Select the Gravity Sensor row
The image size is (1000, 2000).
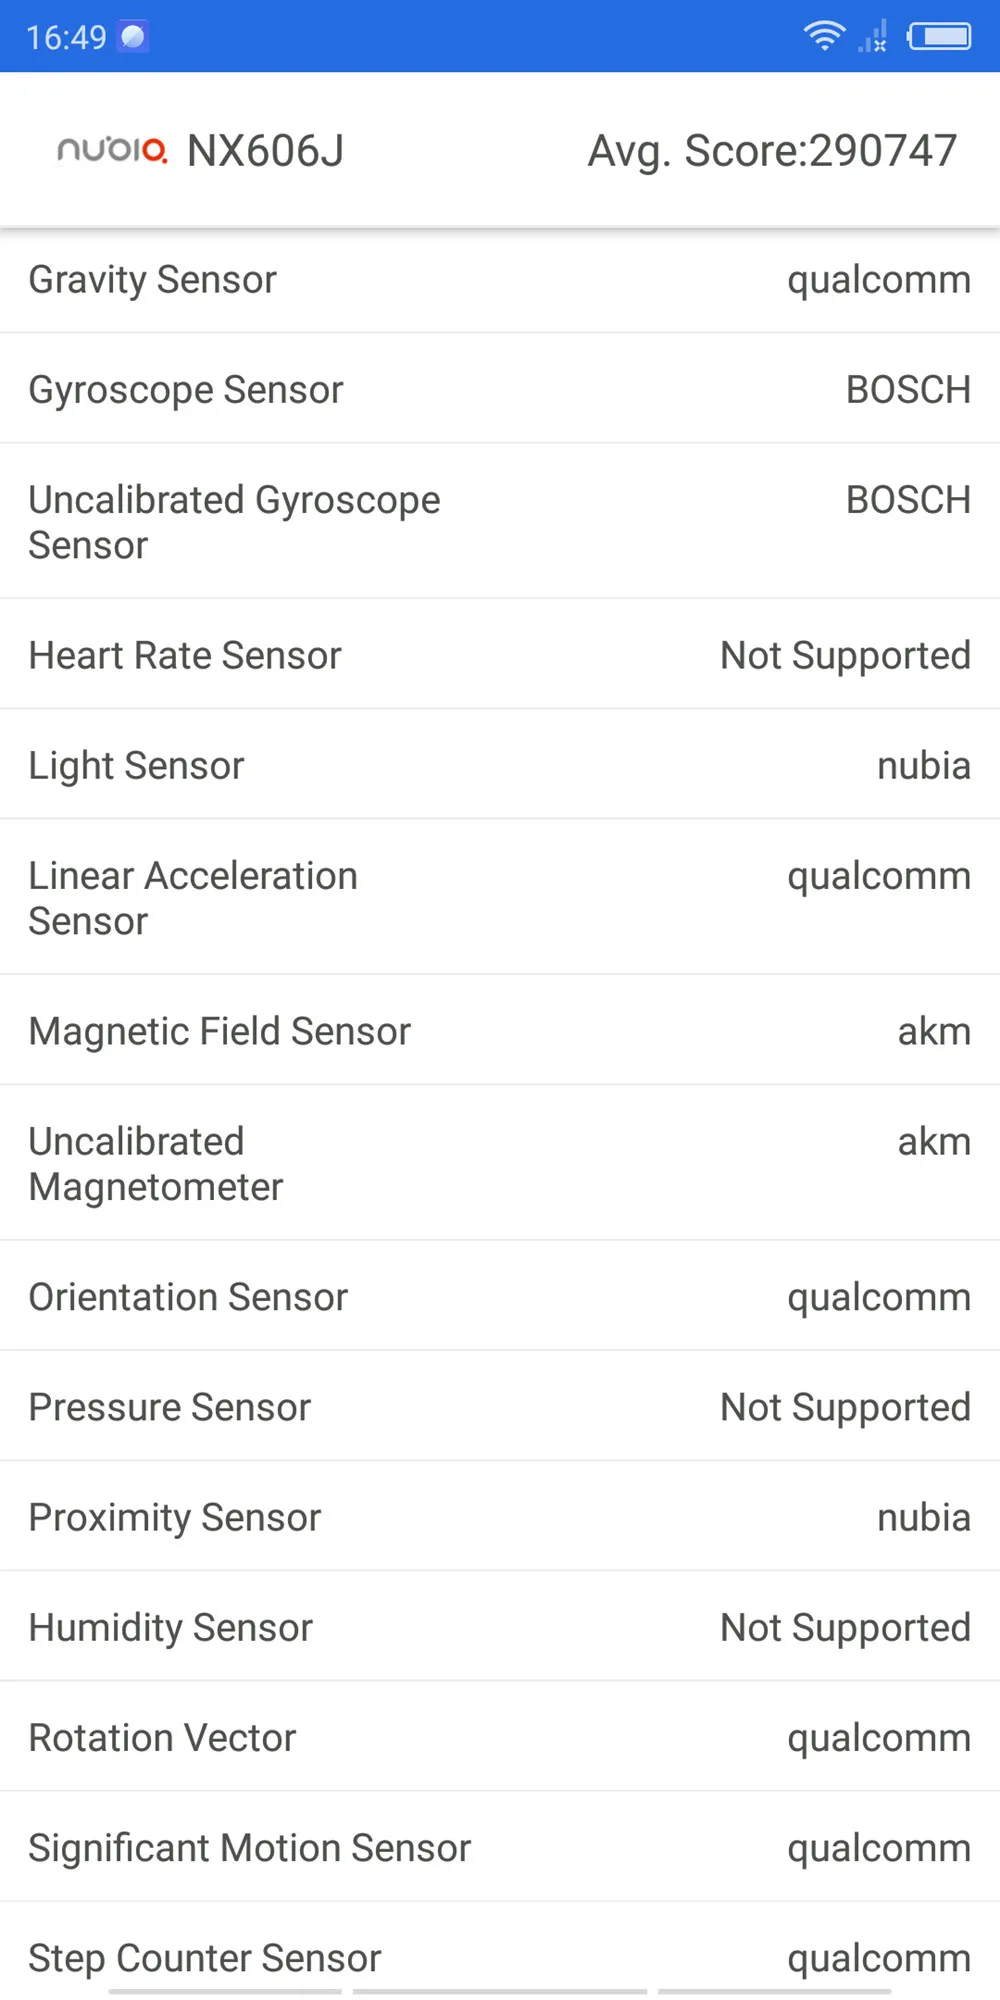coord(500,279)
